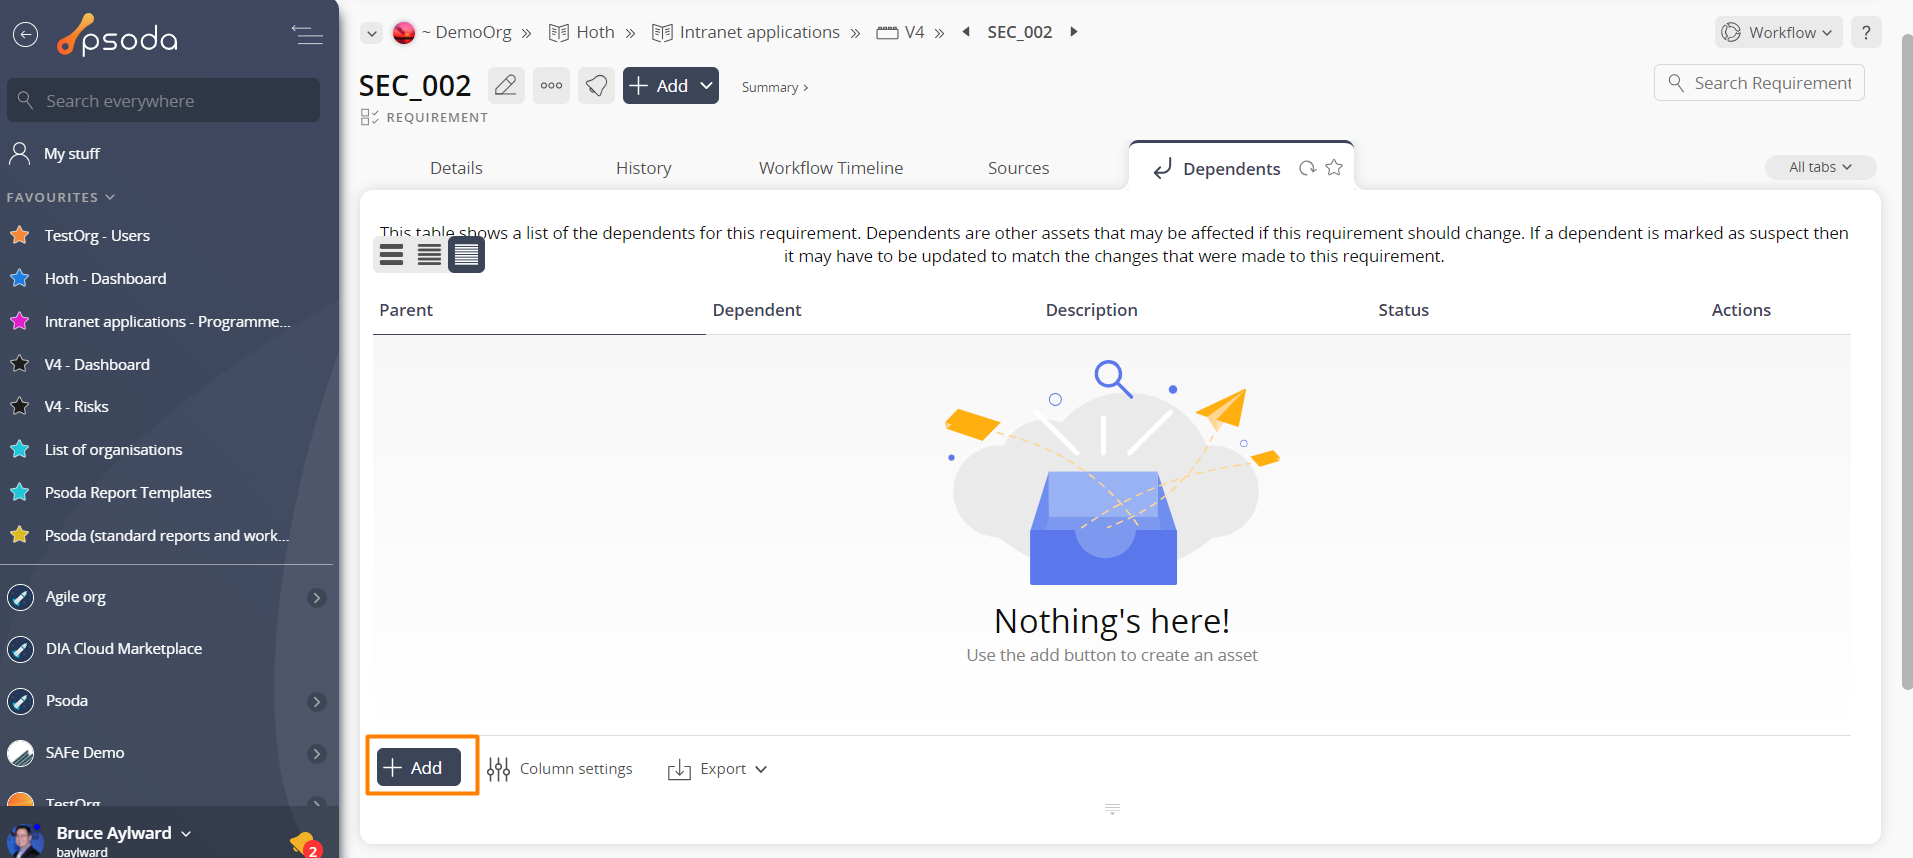Open the Workflow dropdown

pyautogui.click(x=1779, y=32)
